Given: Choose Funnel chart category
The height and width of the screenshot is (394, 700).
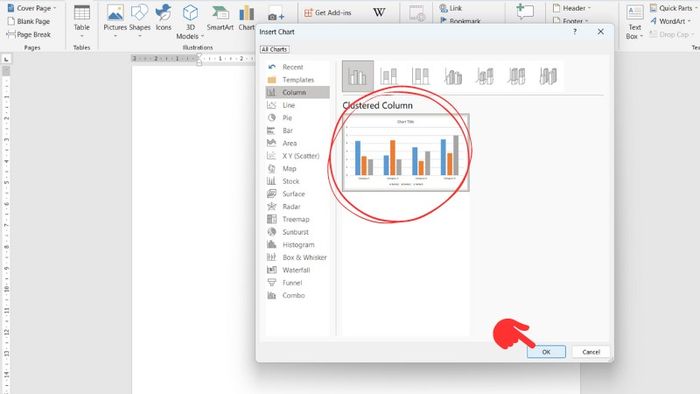Looking at the screenshot, I should 297,283.
